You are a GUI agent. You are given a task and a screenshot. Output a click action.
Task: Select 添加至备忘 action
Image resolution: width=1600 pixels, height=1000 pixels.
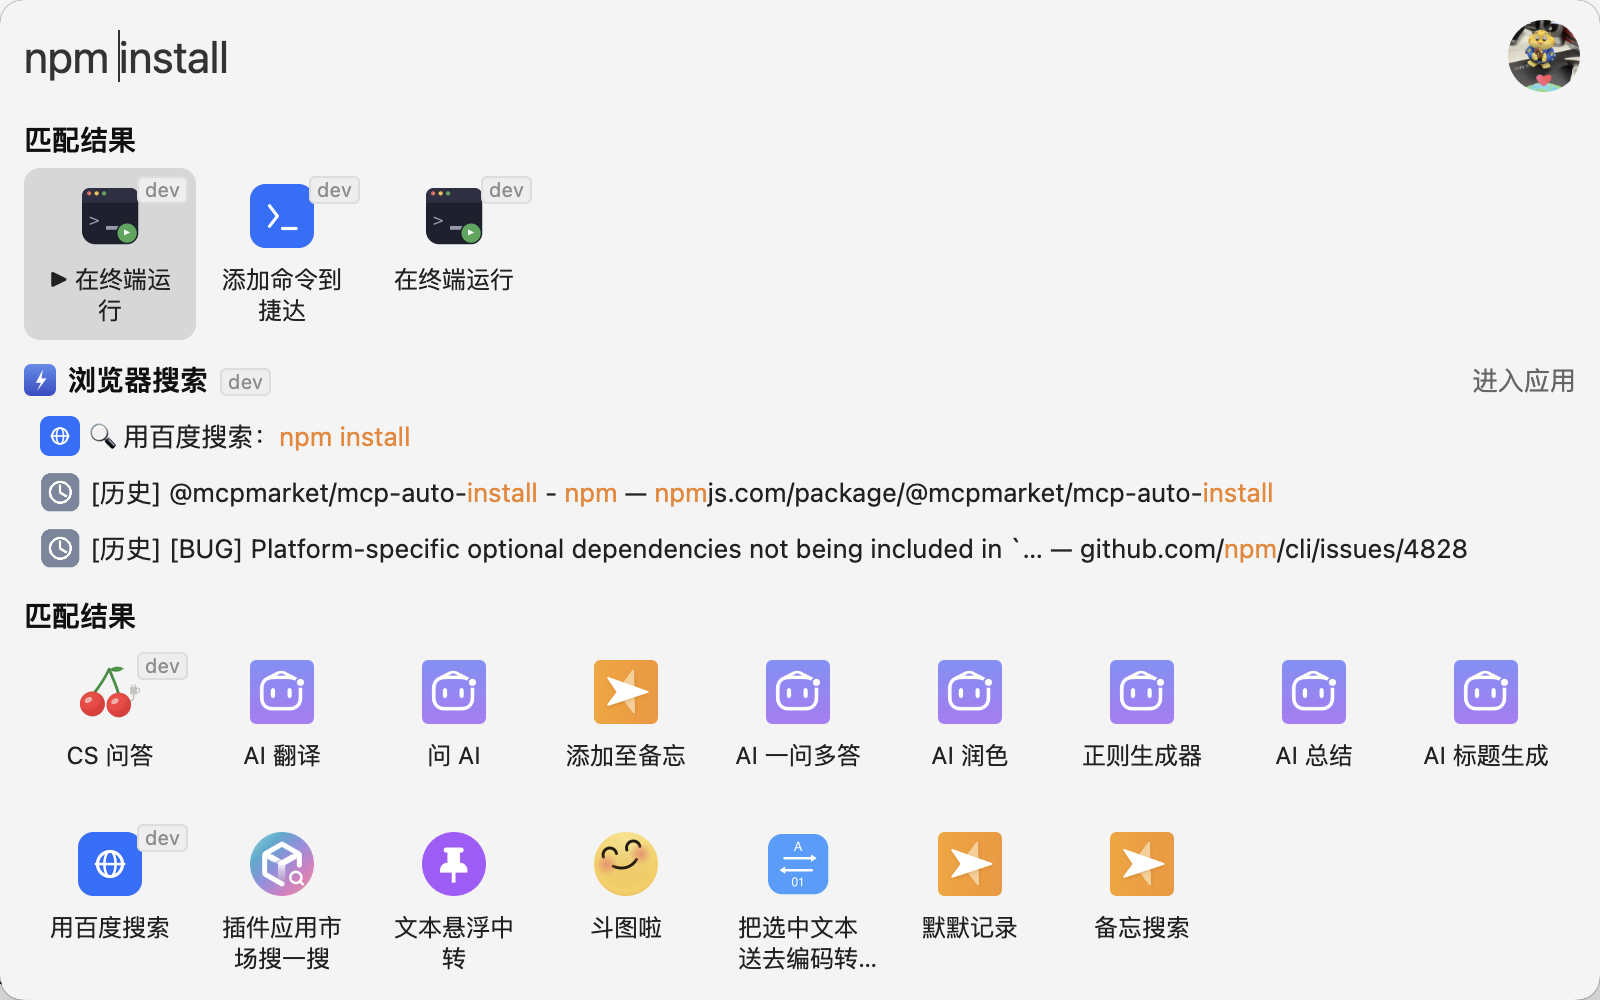pos(626,716)
